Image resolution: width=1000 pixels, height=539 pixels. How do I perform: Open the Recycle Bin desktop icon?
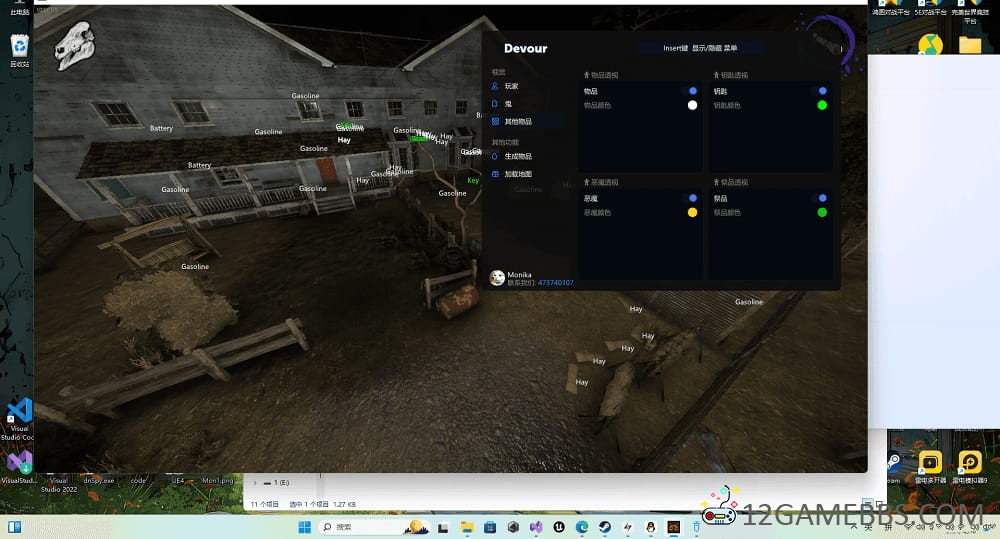pyautogui.click(x=19, y=49)
